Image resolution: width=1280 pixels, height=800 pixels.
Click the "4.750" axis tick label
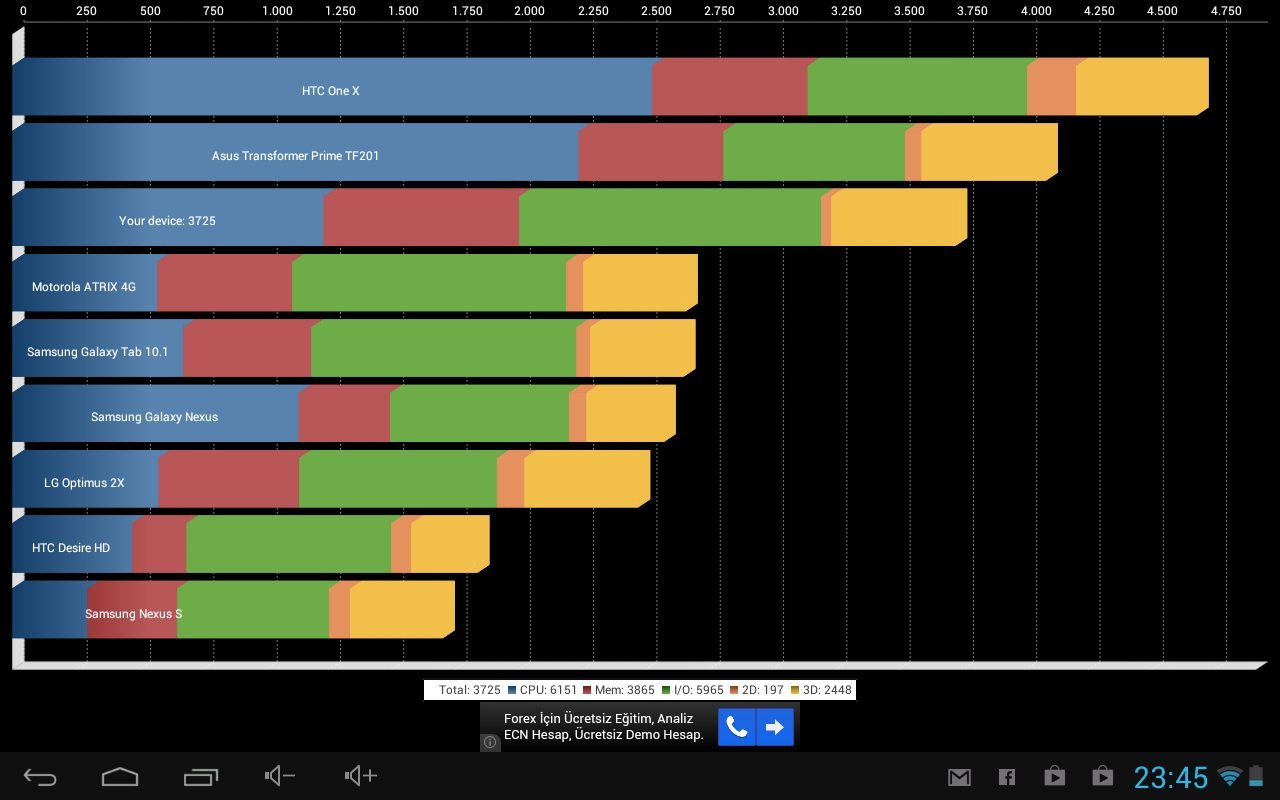point(1225,11)
